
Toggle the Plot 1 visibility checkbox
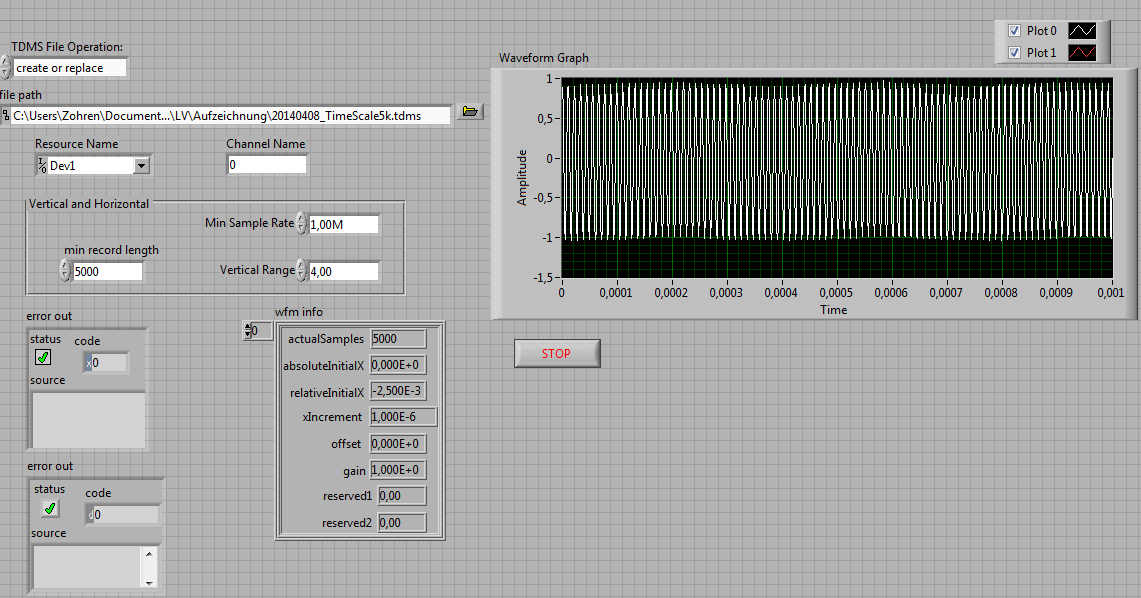point(1014,53)
